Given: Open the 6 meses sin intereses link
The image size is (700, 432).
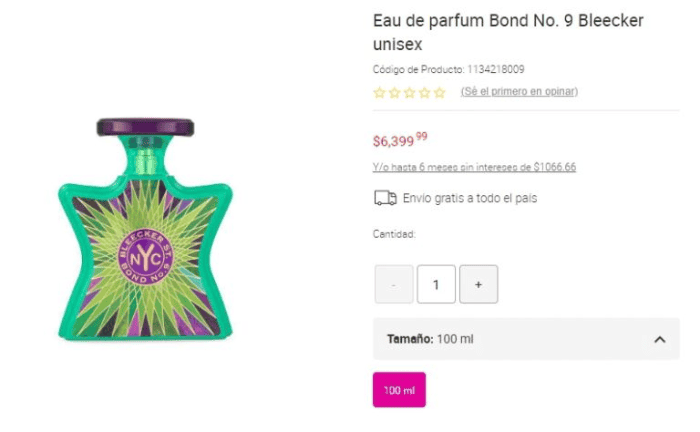Looking at the screenshot, I should click(x=474, y=167).
